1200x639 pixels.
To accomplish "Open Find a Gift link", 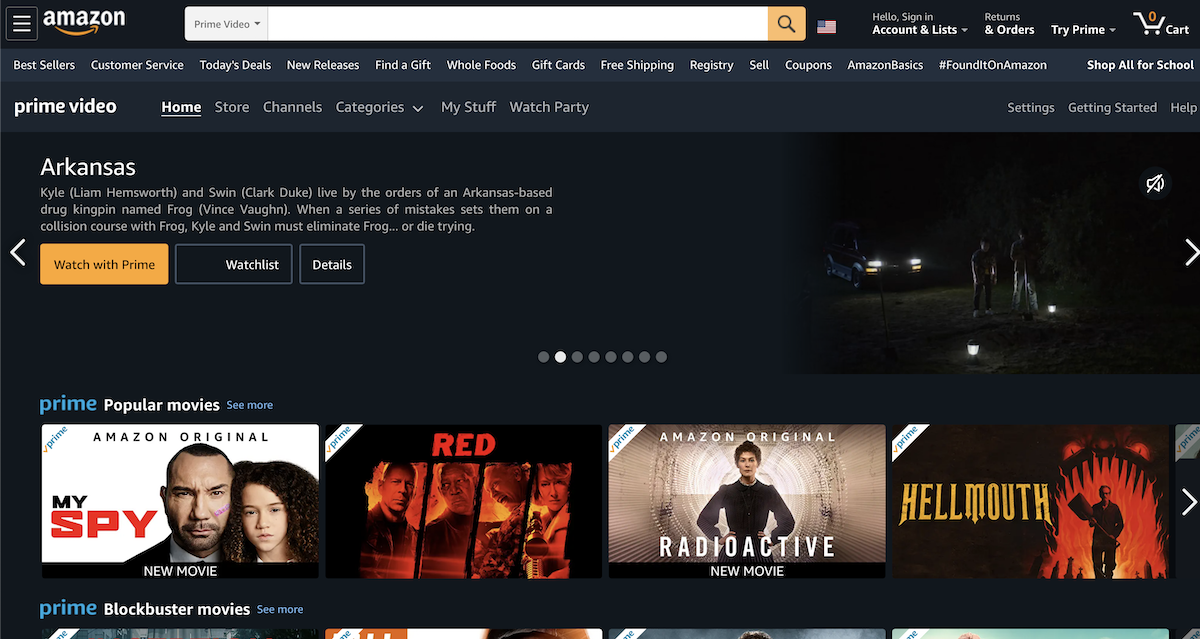I will pos(403,65).
